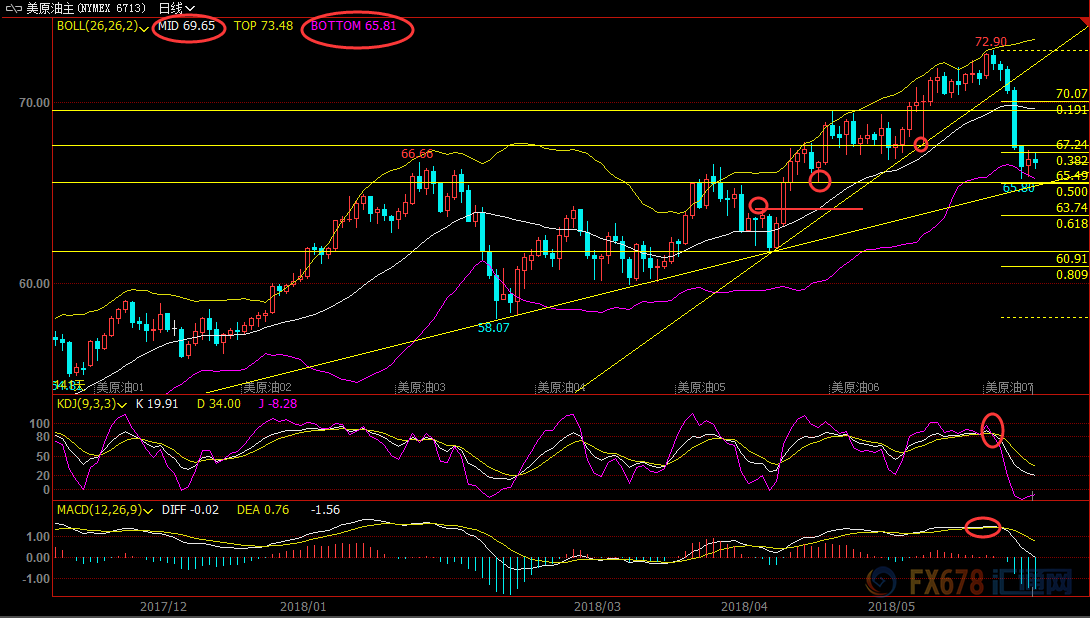Click the 0.809 retracement ratio label
Image resolution: width=1090 pixels, height=618 pixels.
(x=1071, y=275)
